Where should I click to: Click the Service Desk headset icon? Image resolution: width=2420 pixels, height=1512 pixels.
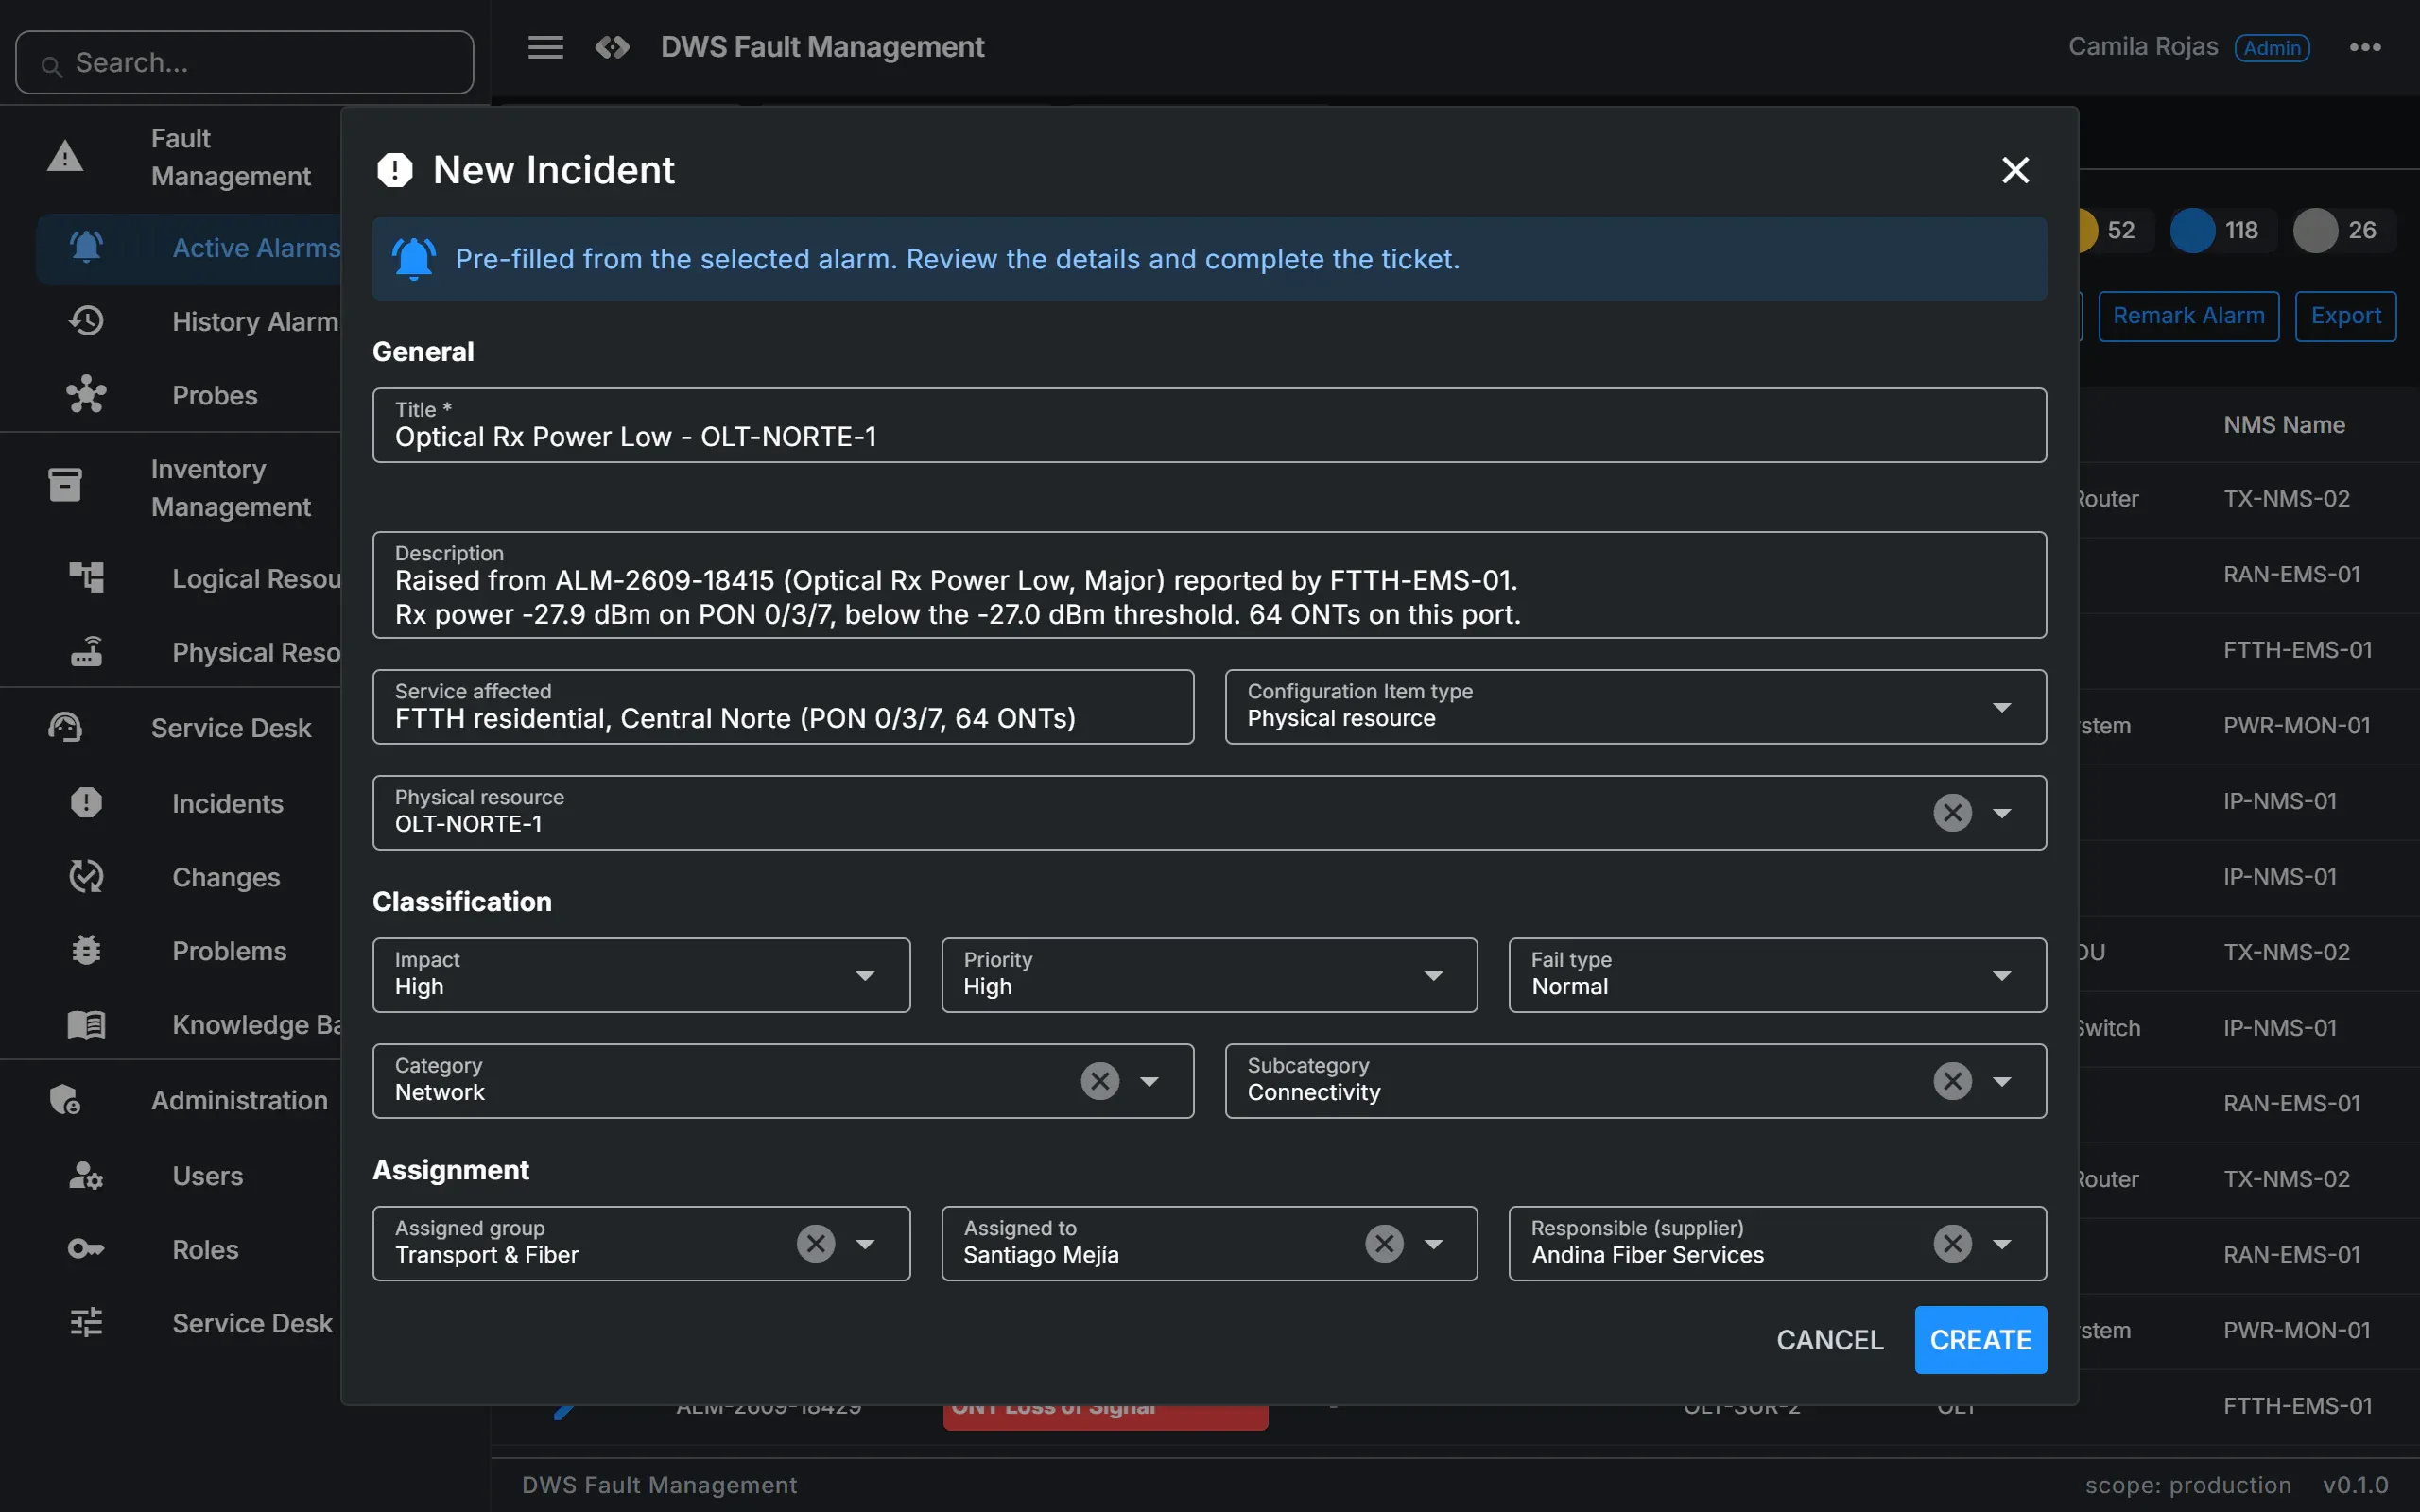[x=65, y=727]
